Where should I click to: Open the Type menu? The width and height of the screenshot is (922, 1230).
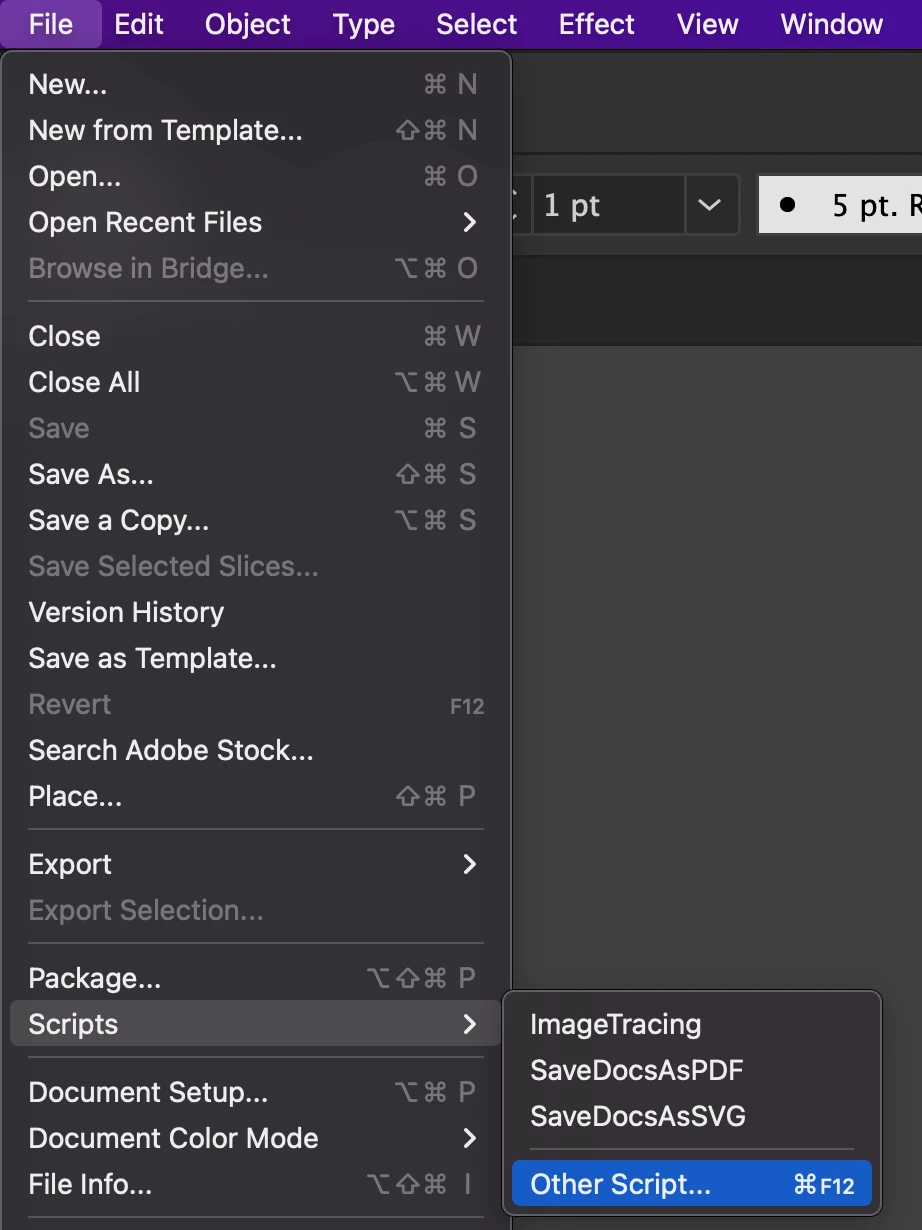pos(364,24)
